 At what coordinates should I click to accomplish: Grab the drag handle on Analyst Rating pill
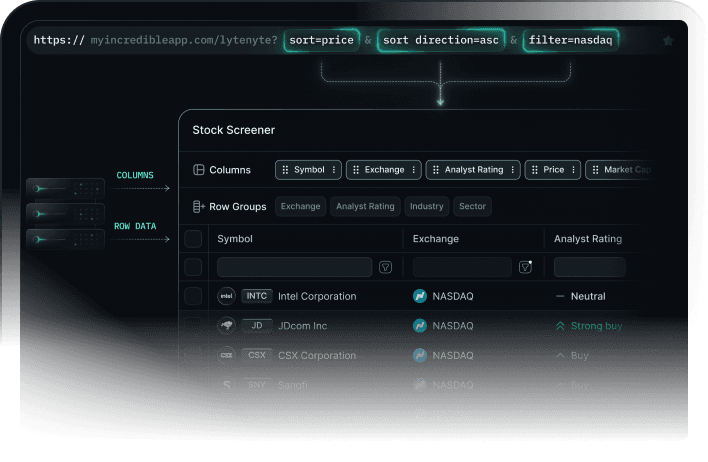[x=436, y=170]
